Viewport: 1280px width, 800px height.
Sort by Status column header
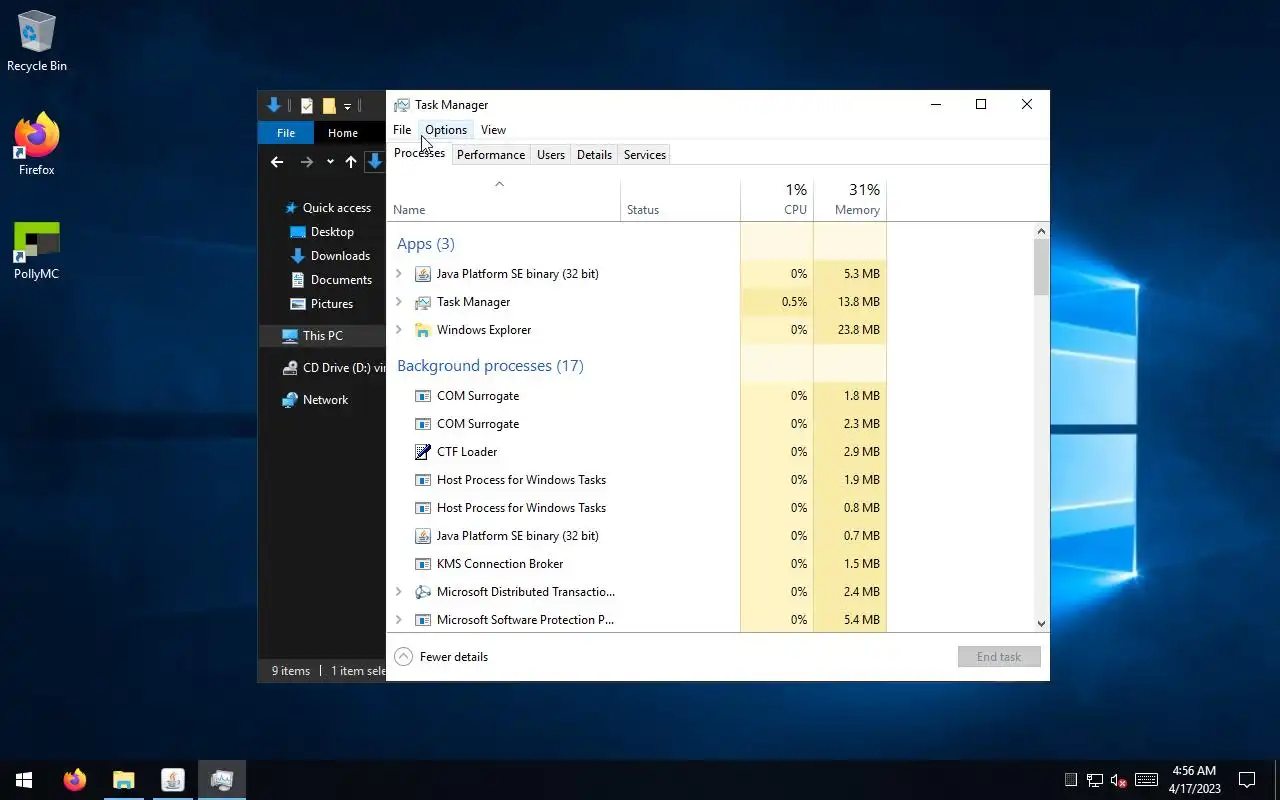coord(680,200)
